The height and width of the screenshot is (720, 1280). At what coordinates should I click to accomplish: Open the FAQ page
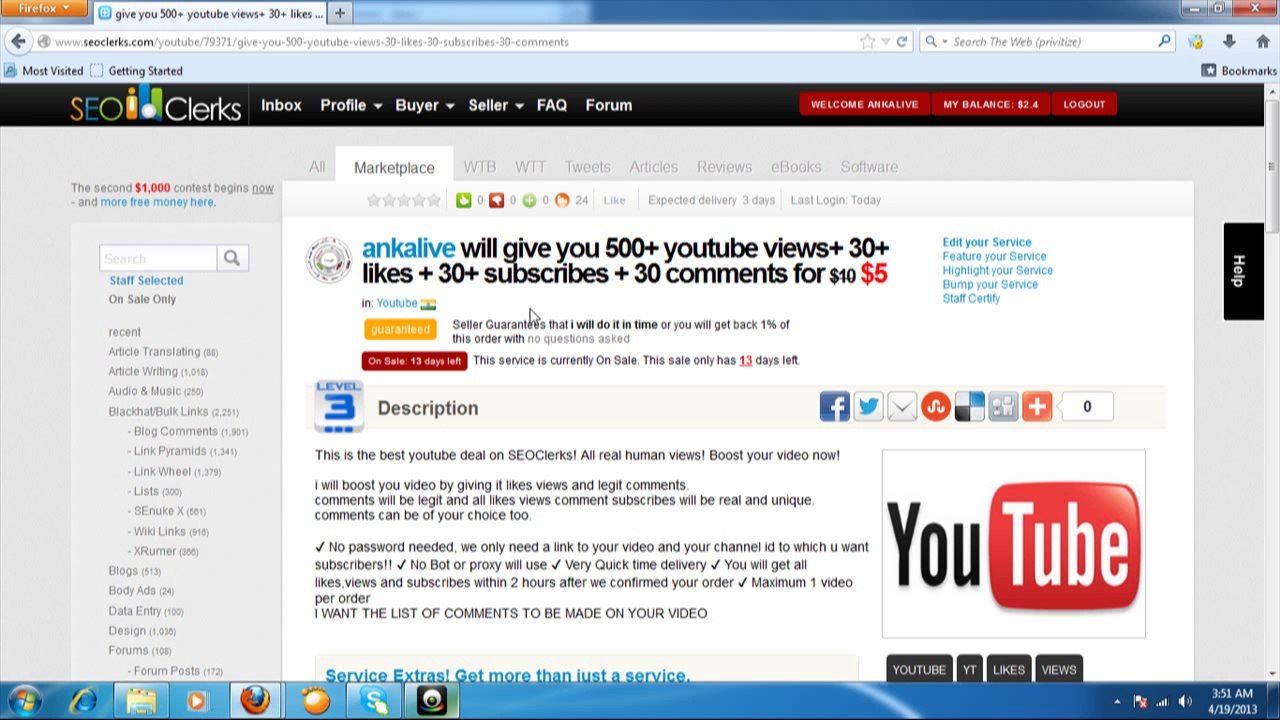pyautogui.click(x=552, y=105)
